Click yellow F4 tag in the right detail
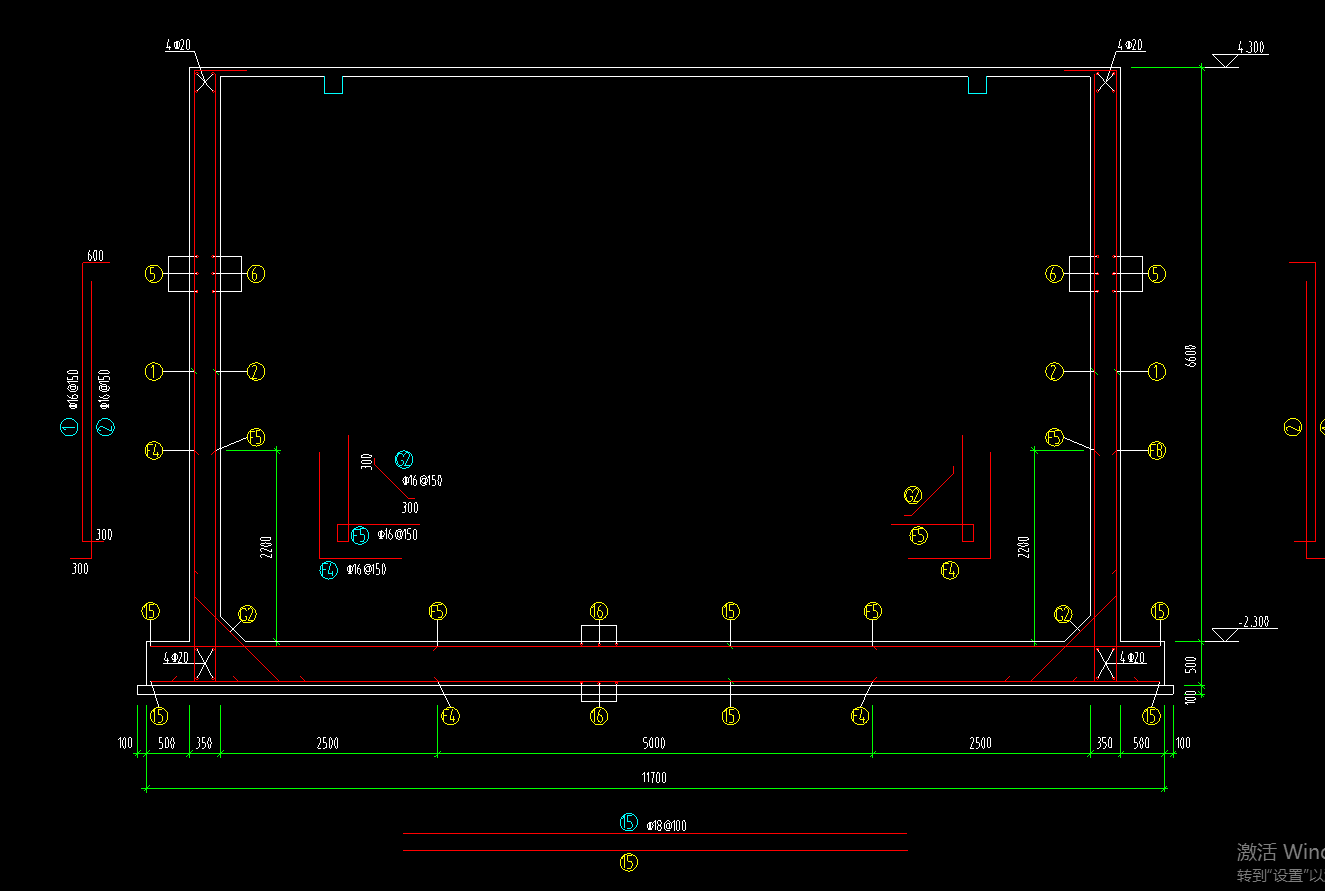 click(x=950, y=571)
